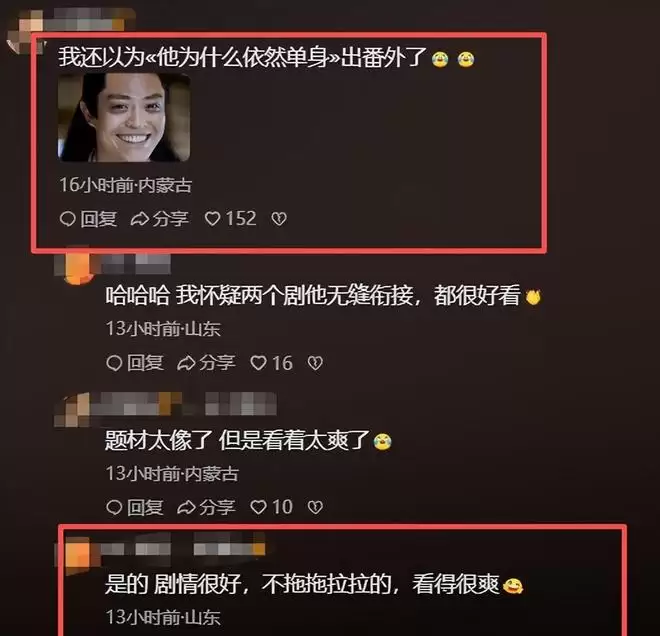
Task: Click reply bubble icon on top comment
Action: (x=67, y=219)
